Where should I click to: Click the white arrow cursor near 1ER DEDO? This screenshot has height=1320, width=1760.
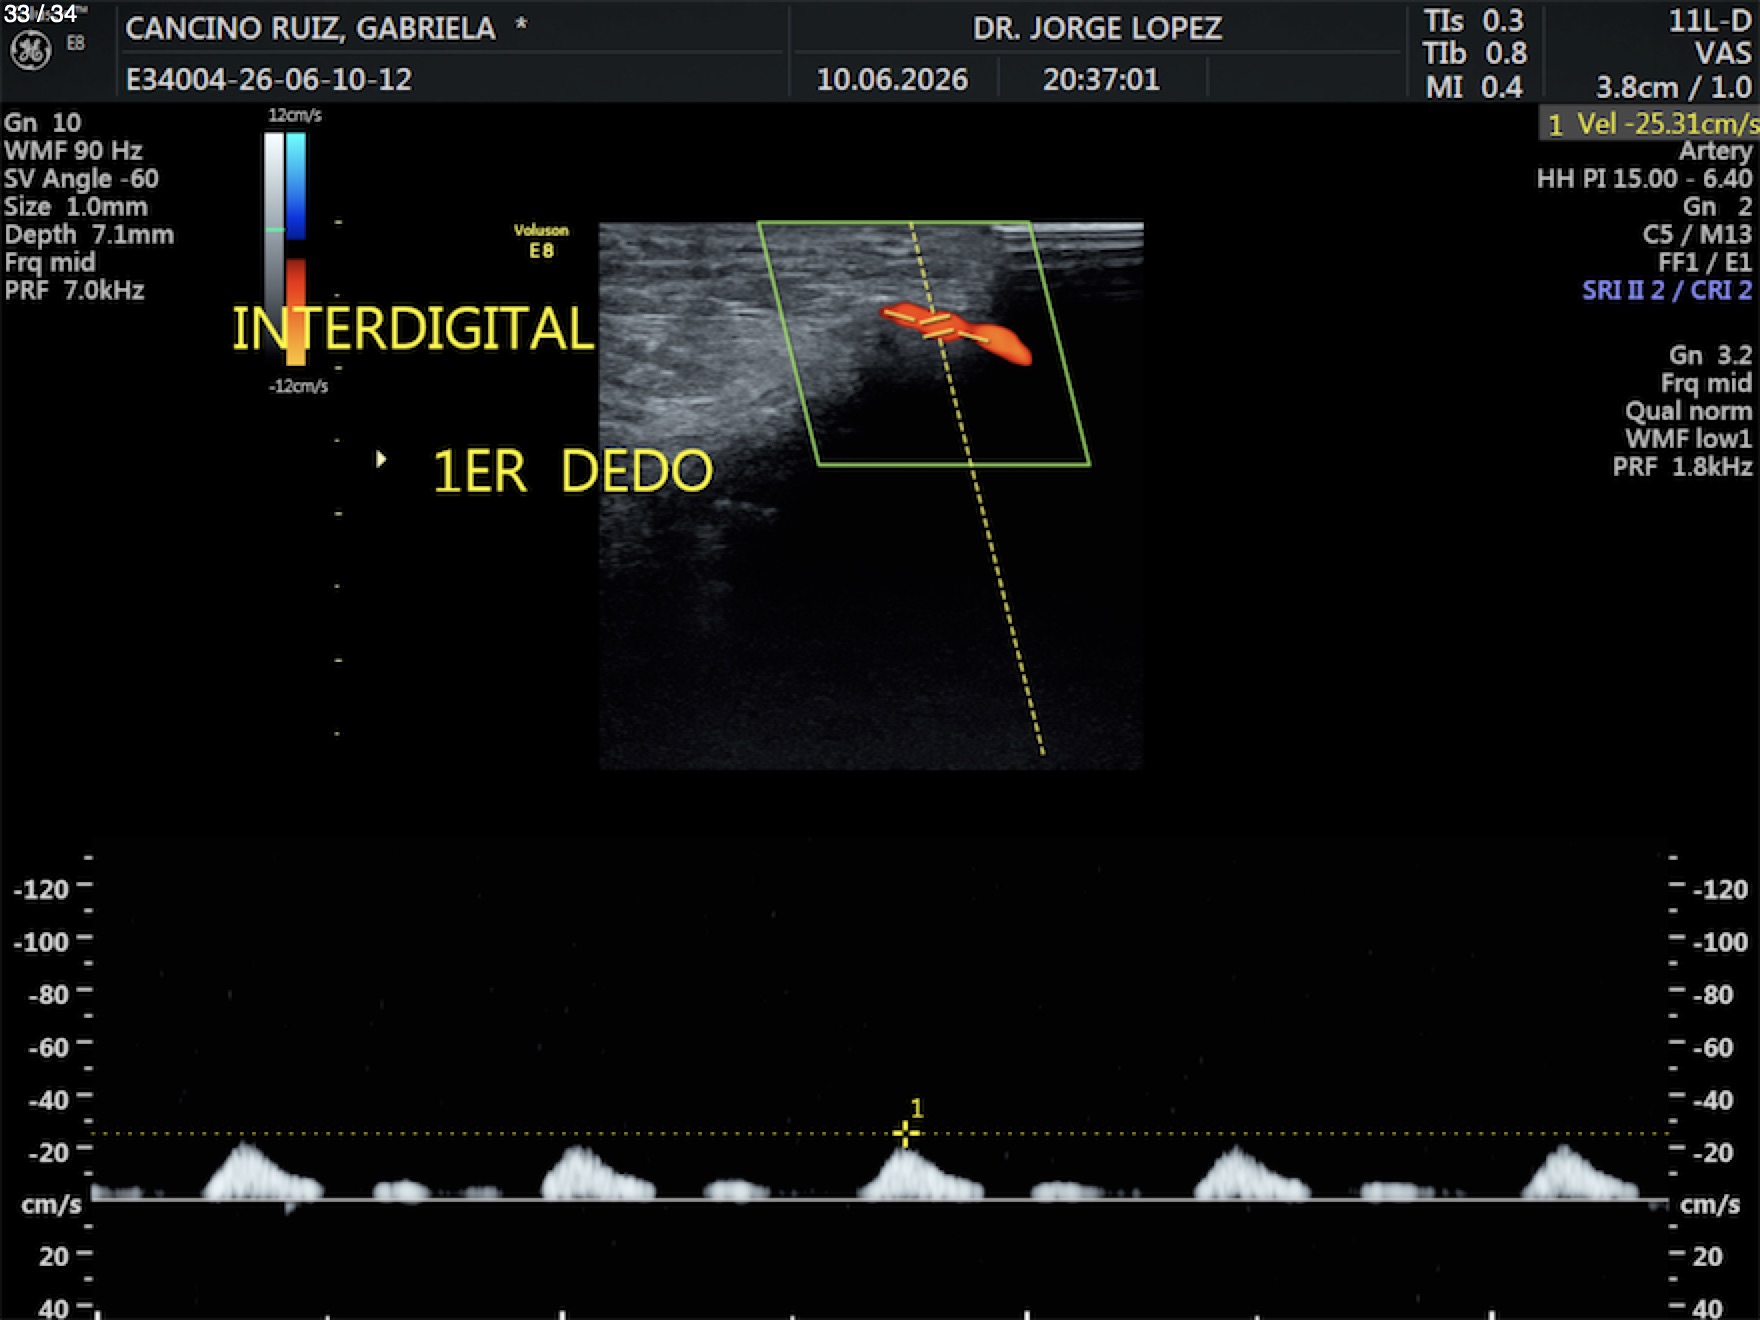click(x=381, y=459)
